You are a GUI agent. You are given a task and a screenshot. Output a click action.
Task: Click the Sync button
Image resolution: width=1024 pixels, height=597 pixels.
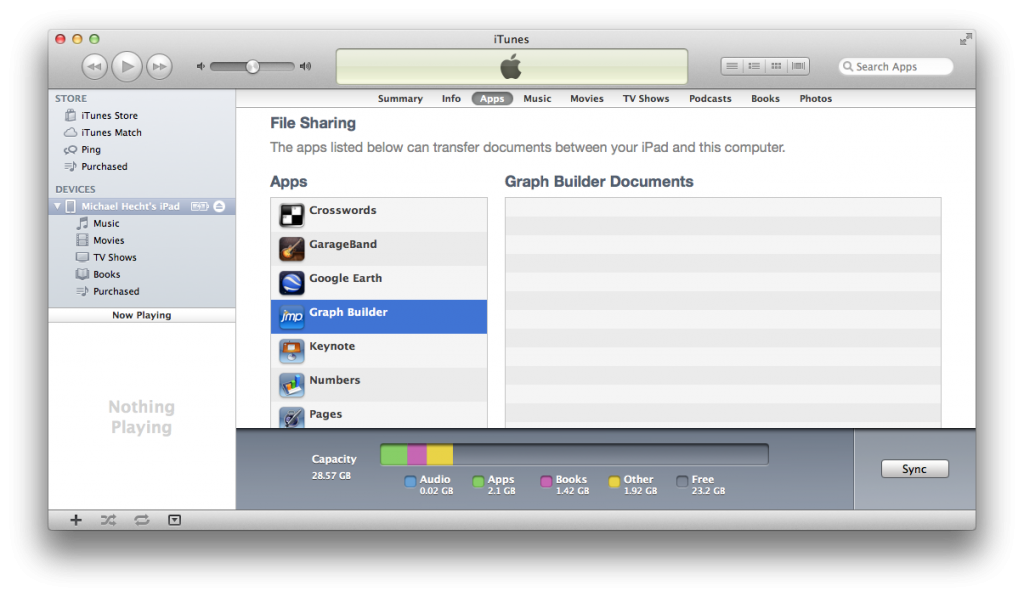click(914, 469)
